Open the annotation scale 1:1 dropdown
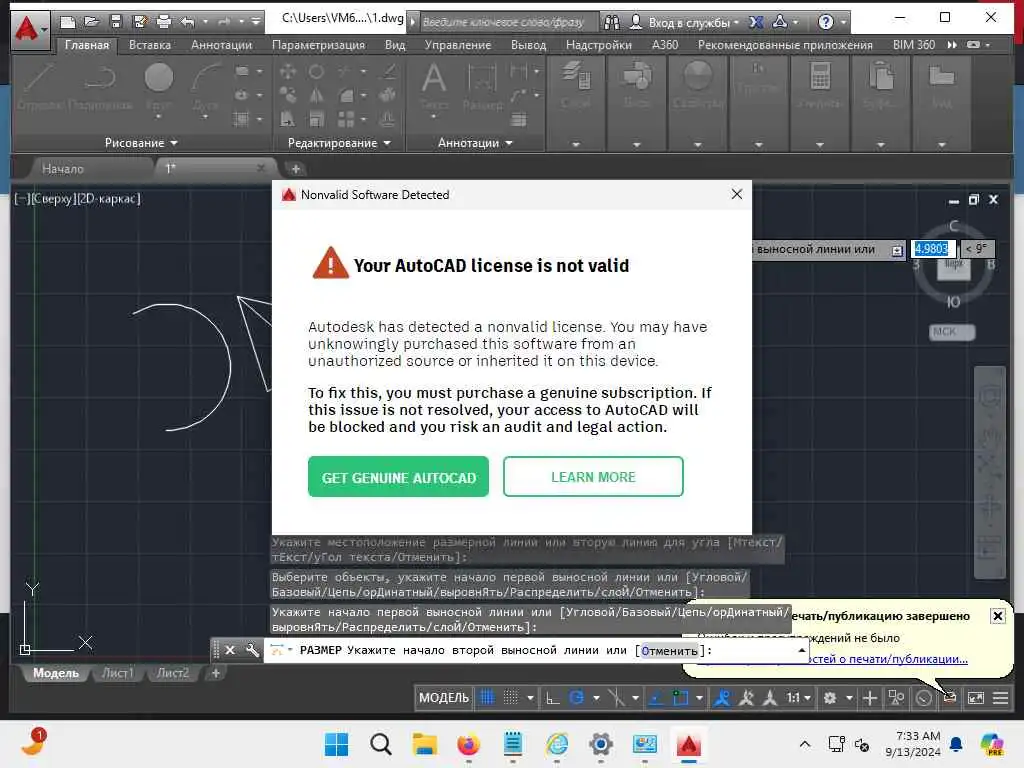Screen dimensions: 1024x768 [x=798, y=698]
